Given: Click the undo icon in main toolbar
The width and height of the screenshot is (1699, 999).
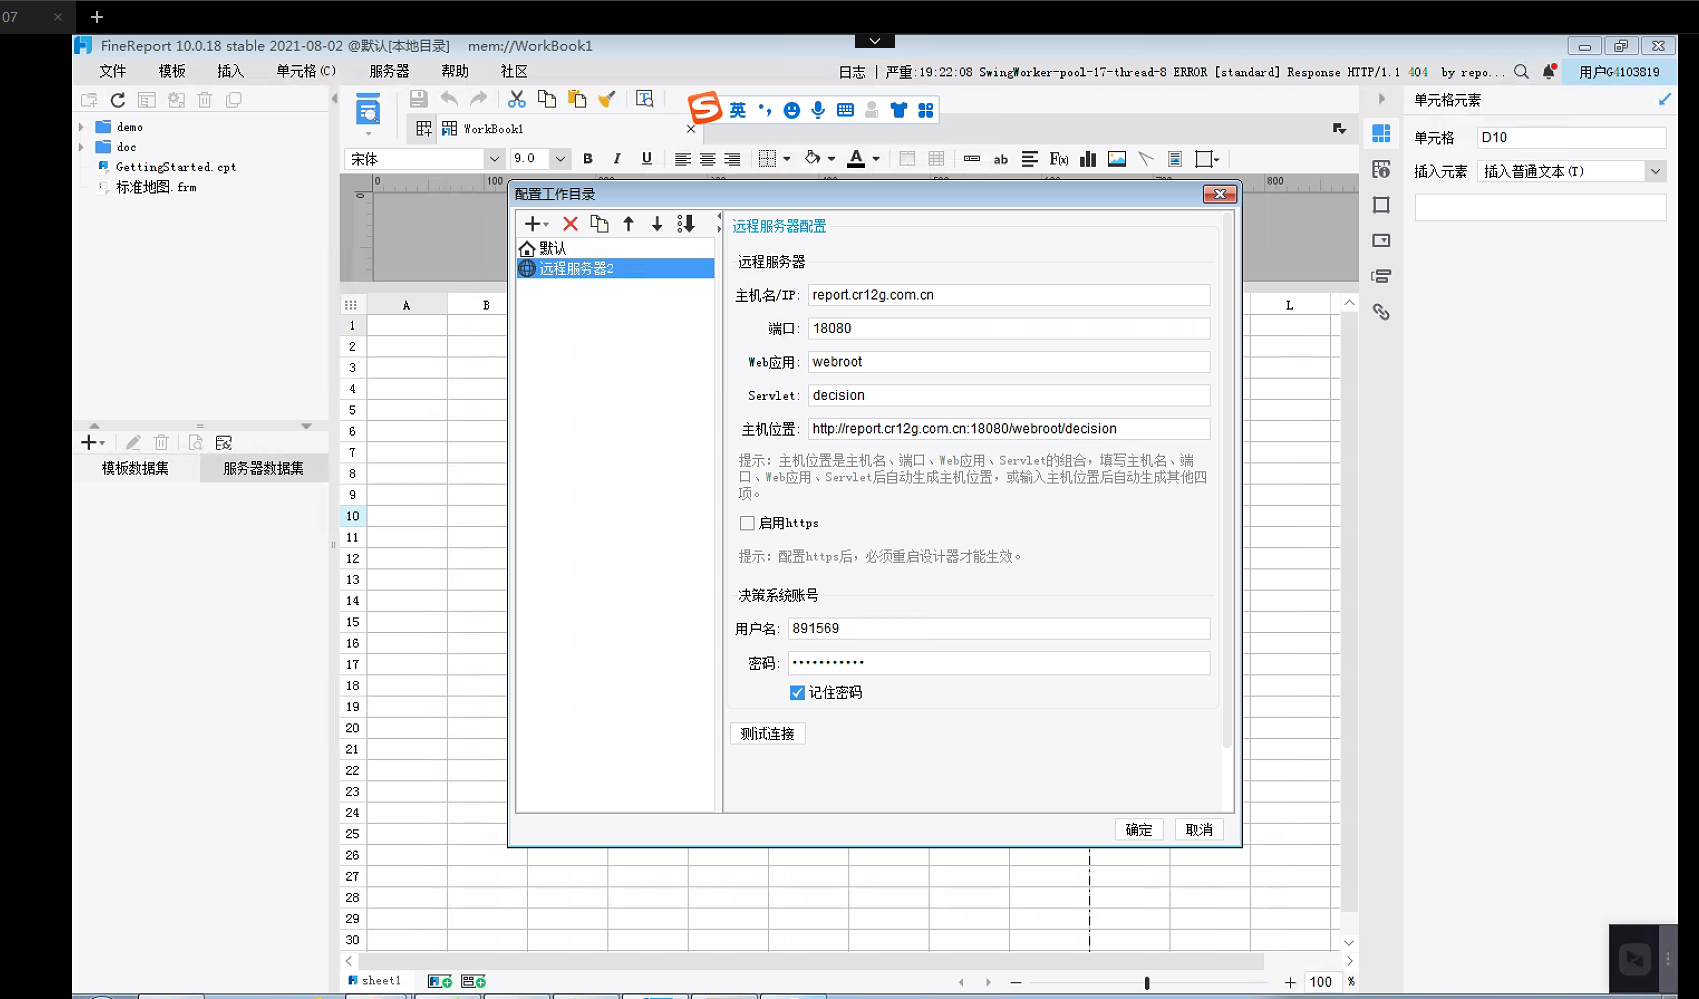Looking at the screenshot, I should pyautogui.click(x=449, y=99).
